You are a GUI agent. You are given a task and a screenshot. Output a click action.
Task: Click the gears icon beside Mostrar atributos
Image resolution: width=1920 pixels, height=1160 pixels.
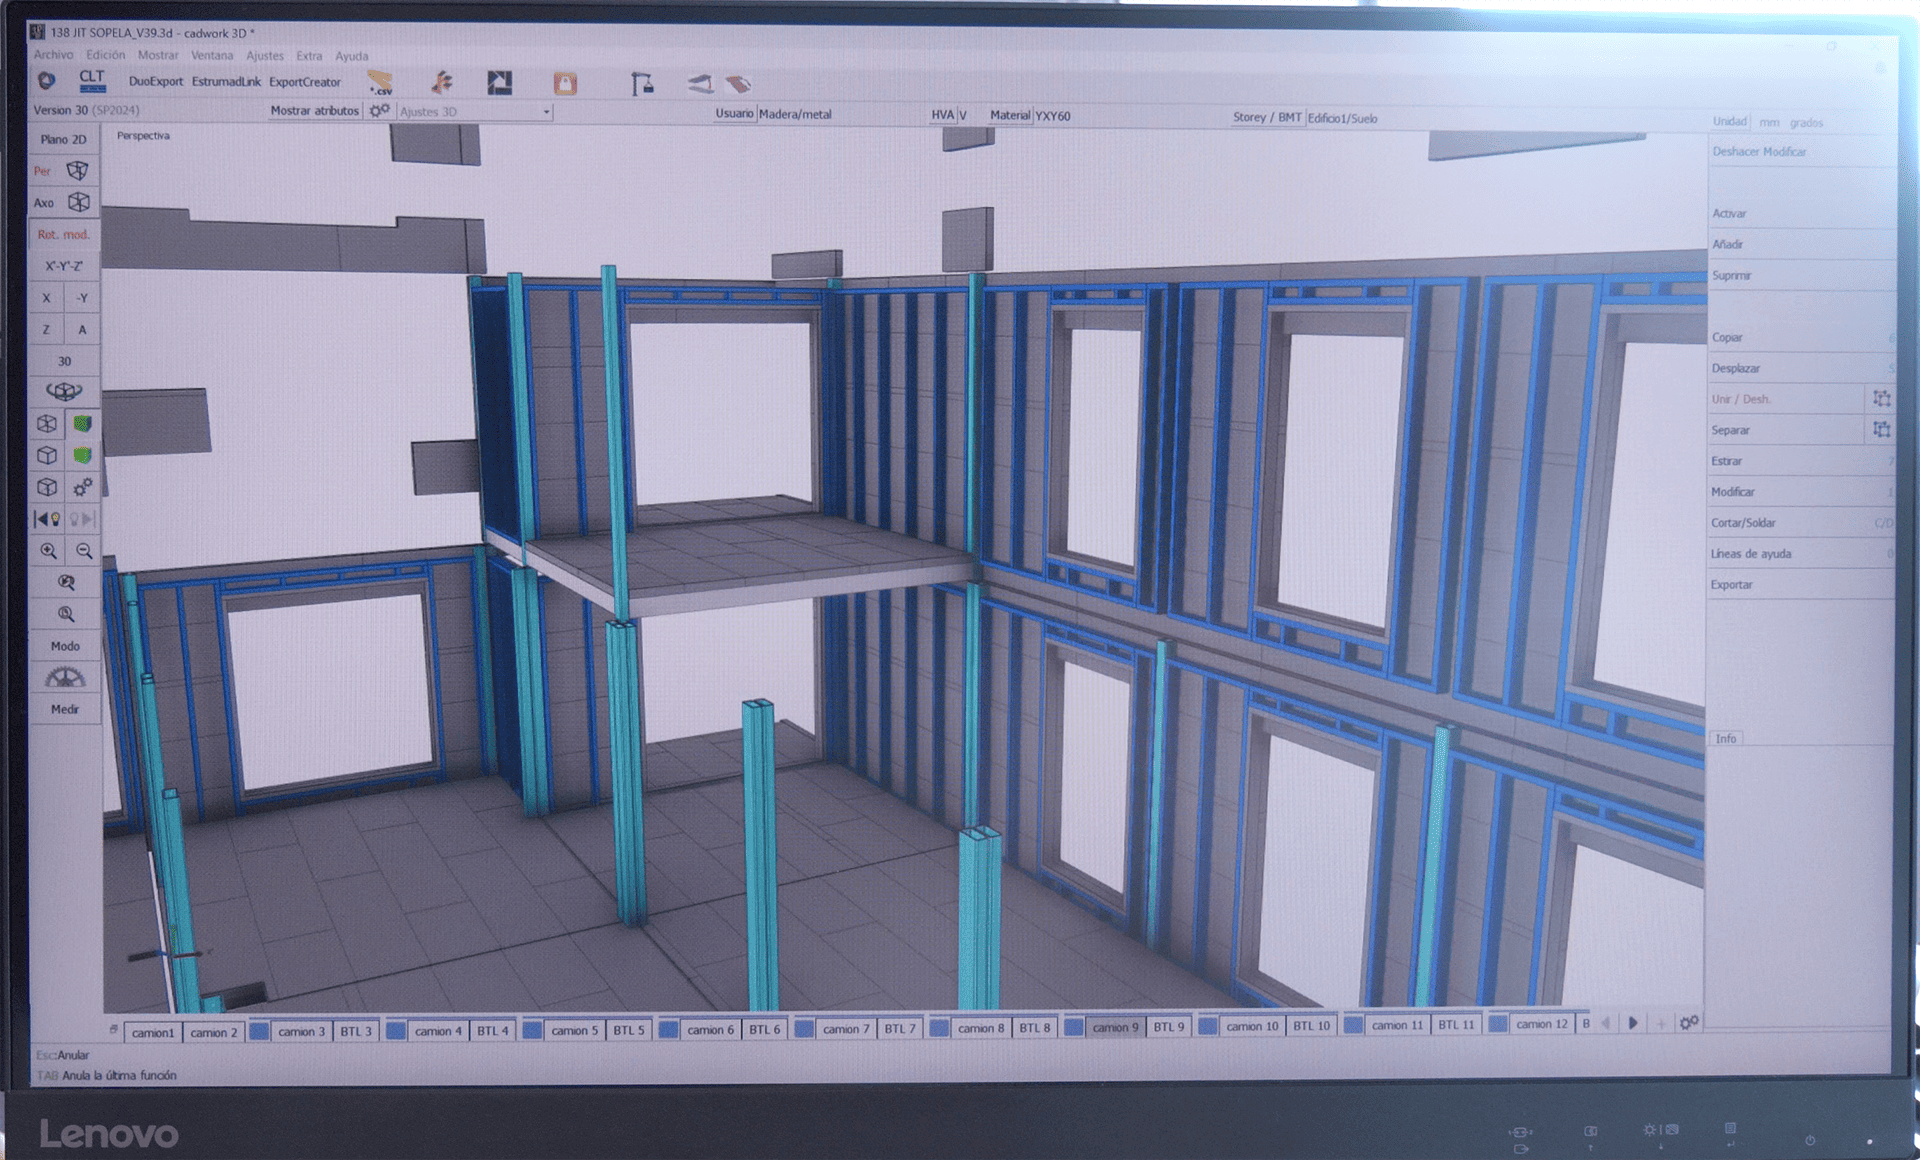[379, 111]
